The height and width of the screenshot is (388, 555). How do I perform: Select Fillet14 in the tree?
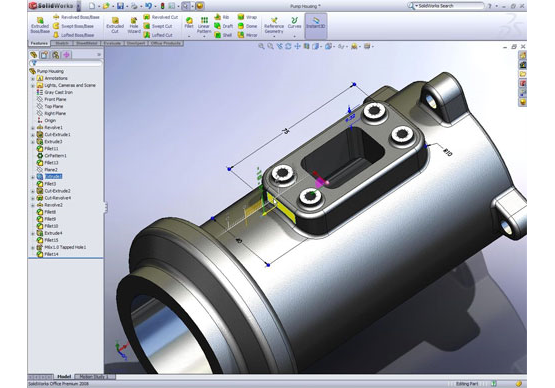tap(48, 254)
